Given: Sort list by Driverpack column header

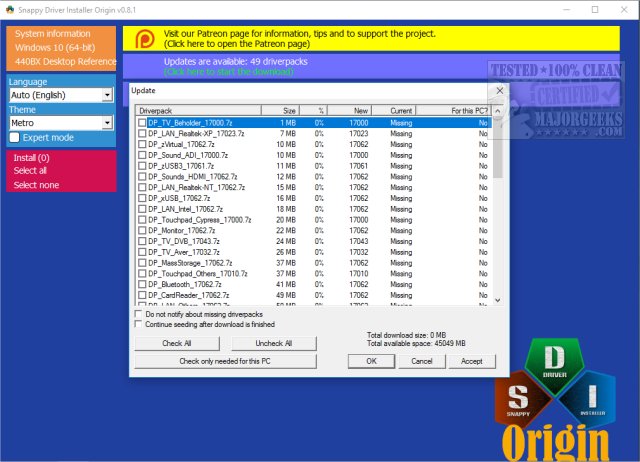Looking at the screenshot, I should coord(198,111).
